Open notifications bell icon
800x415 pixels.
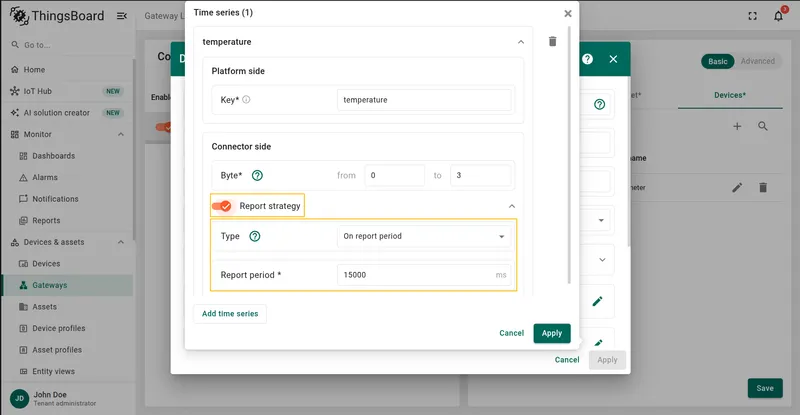pyautogui.click(x=779, y=16)
